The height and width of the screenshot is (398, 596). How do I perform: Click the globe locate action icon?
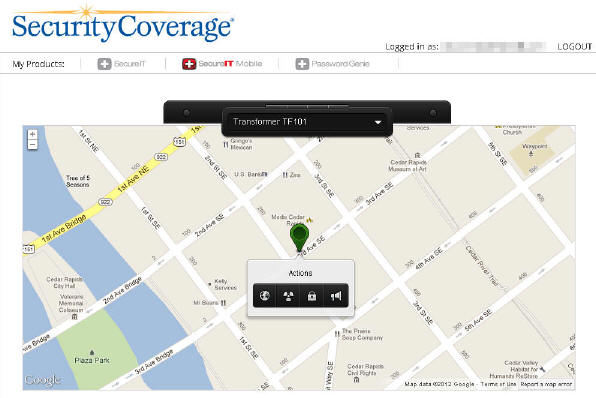point(265,296)
